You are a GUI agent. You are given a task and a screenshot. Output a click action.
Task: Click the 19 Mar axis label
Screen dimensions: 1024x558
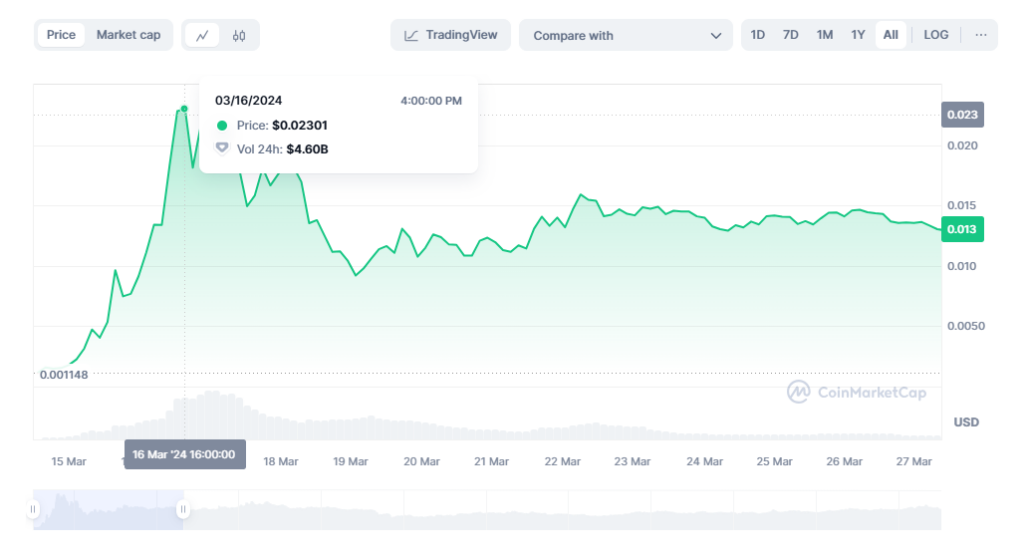tap(351, 461)
